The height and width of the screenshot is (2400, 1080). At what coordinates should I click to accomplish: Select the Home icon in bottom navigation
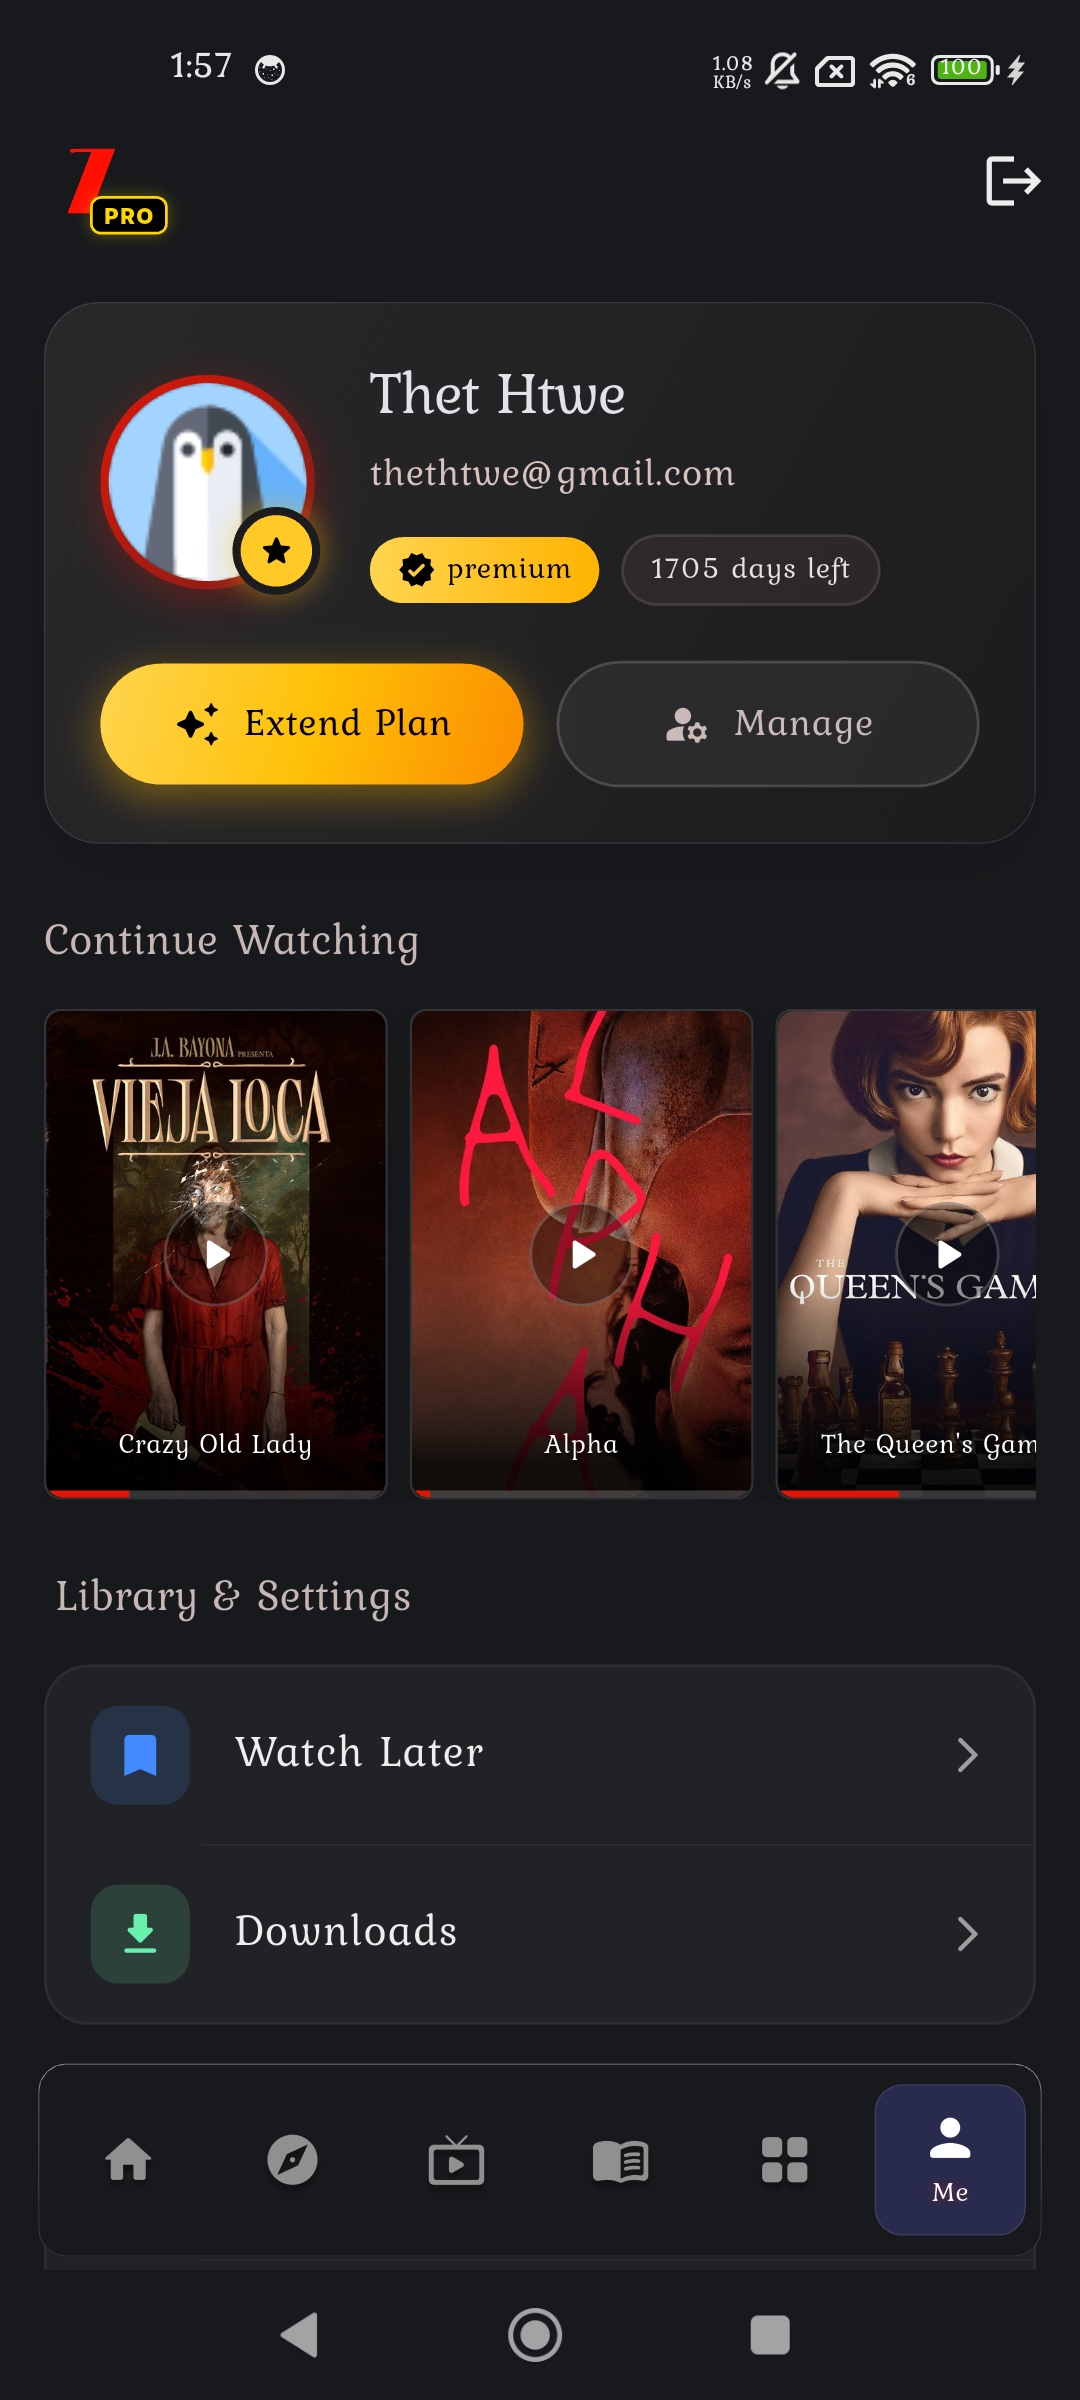tap(129, 2162)
